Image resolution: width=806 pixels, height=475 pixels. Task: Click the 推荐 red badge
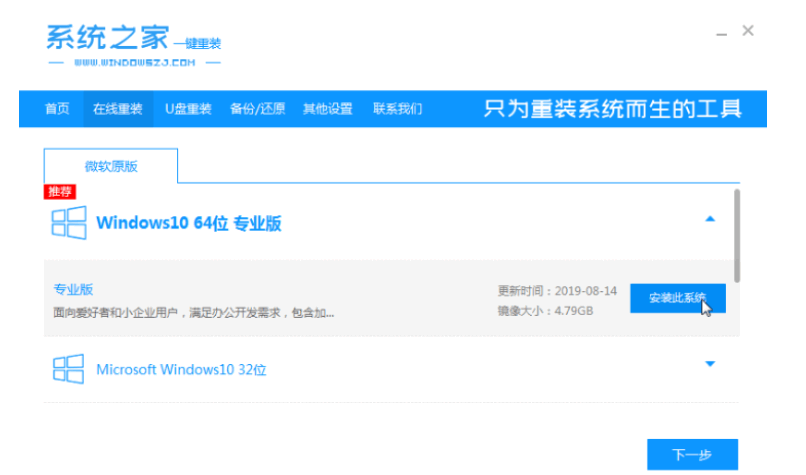[60, 192]
